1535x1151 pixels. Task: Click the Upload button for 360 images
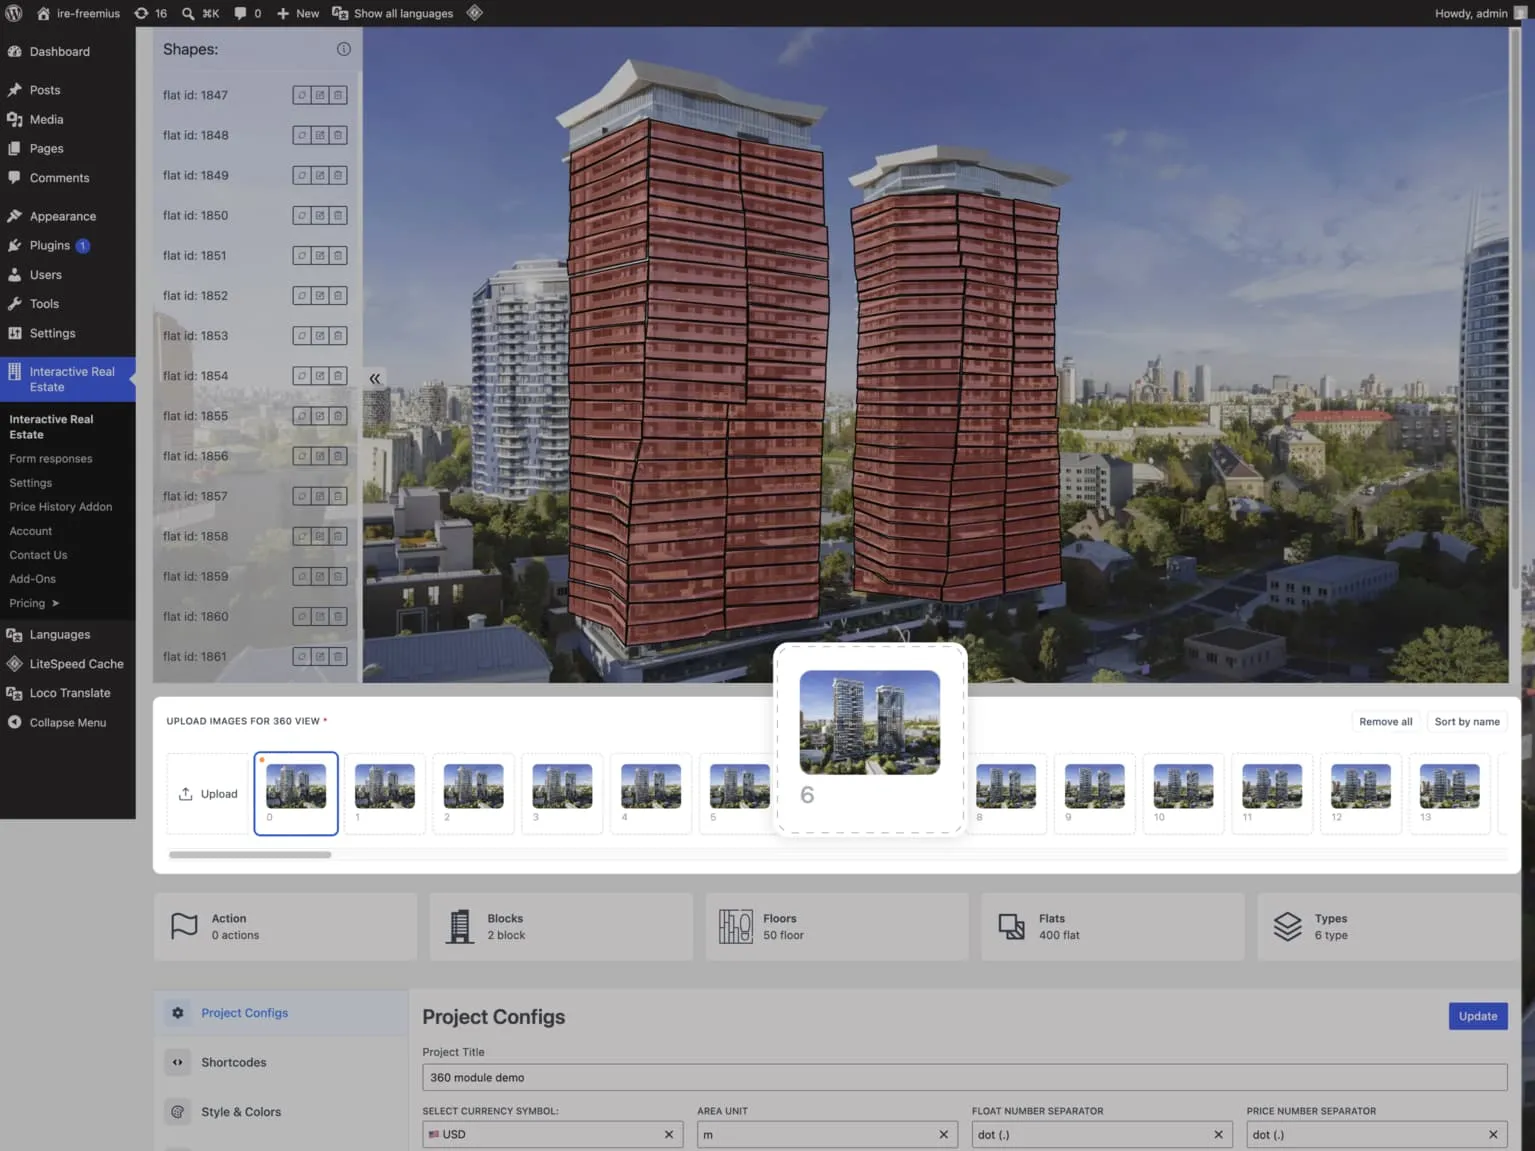[208, 794]
